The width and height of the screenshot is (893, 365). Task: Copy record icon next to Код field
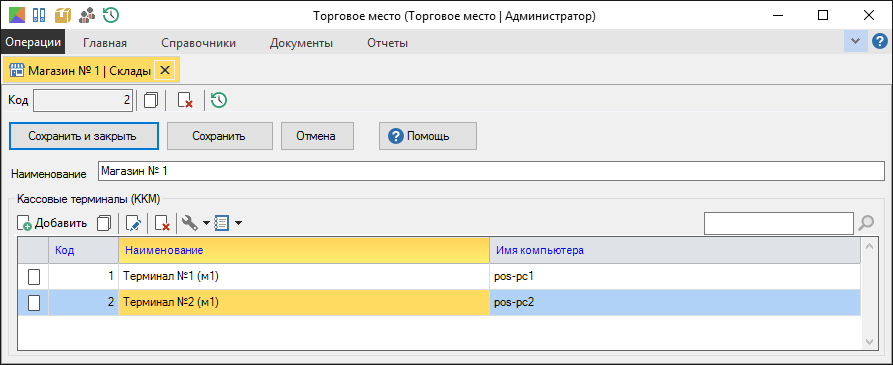(151, 101)
